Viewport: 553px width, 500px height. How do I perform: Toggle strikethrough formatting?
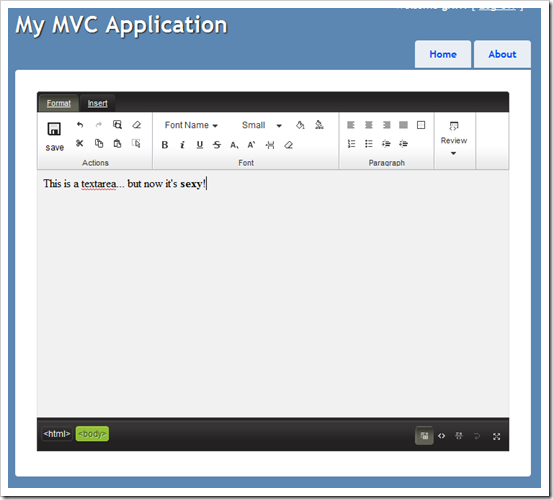[x=217, y=145]
